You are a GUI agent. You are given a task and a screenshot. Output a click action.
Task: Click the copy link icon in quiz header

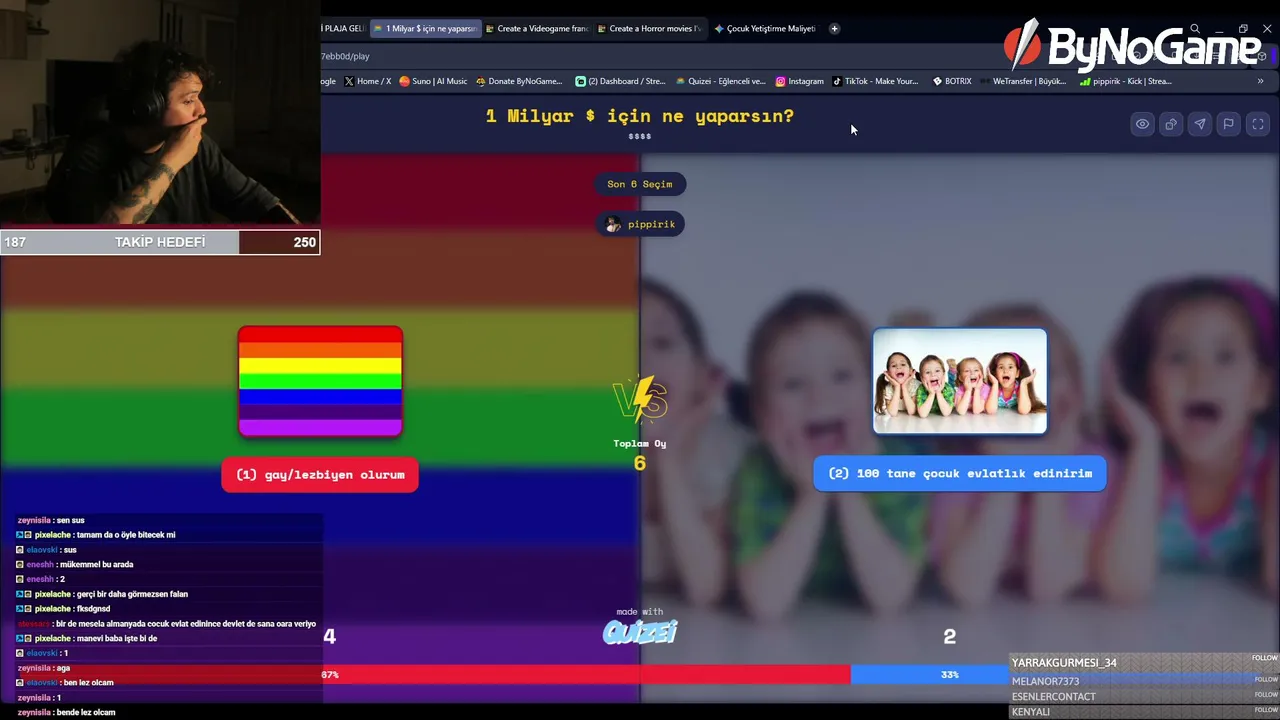pyautogui.click(x=1171, y=124)
